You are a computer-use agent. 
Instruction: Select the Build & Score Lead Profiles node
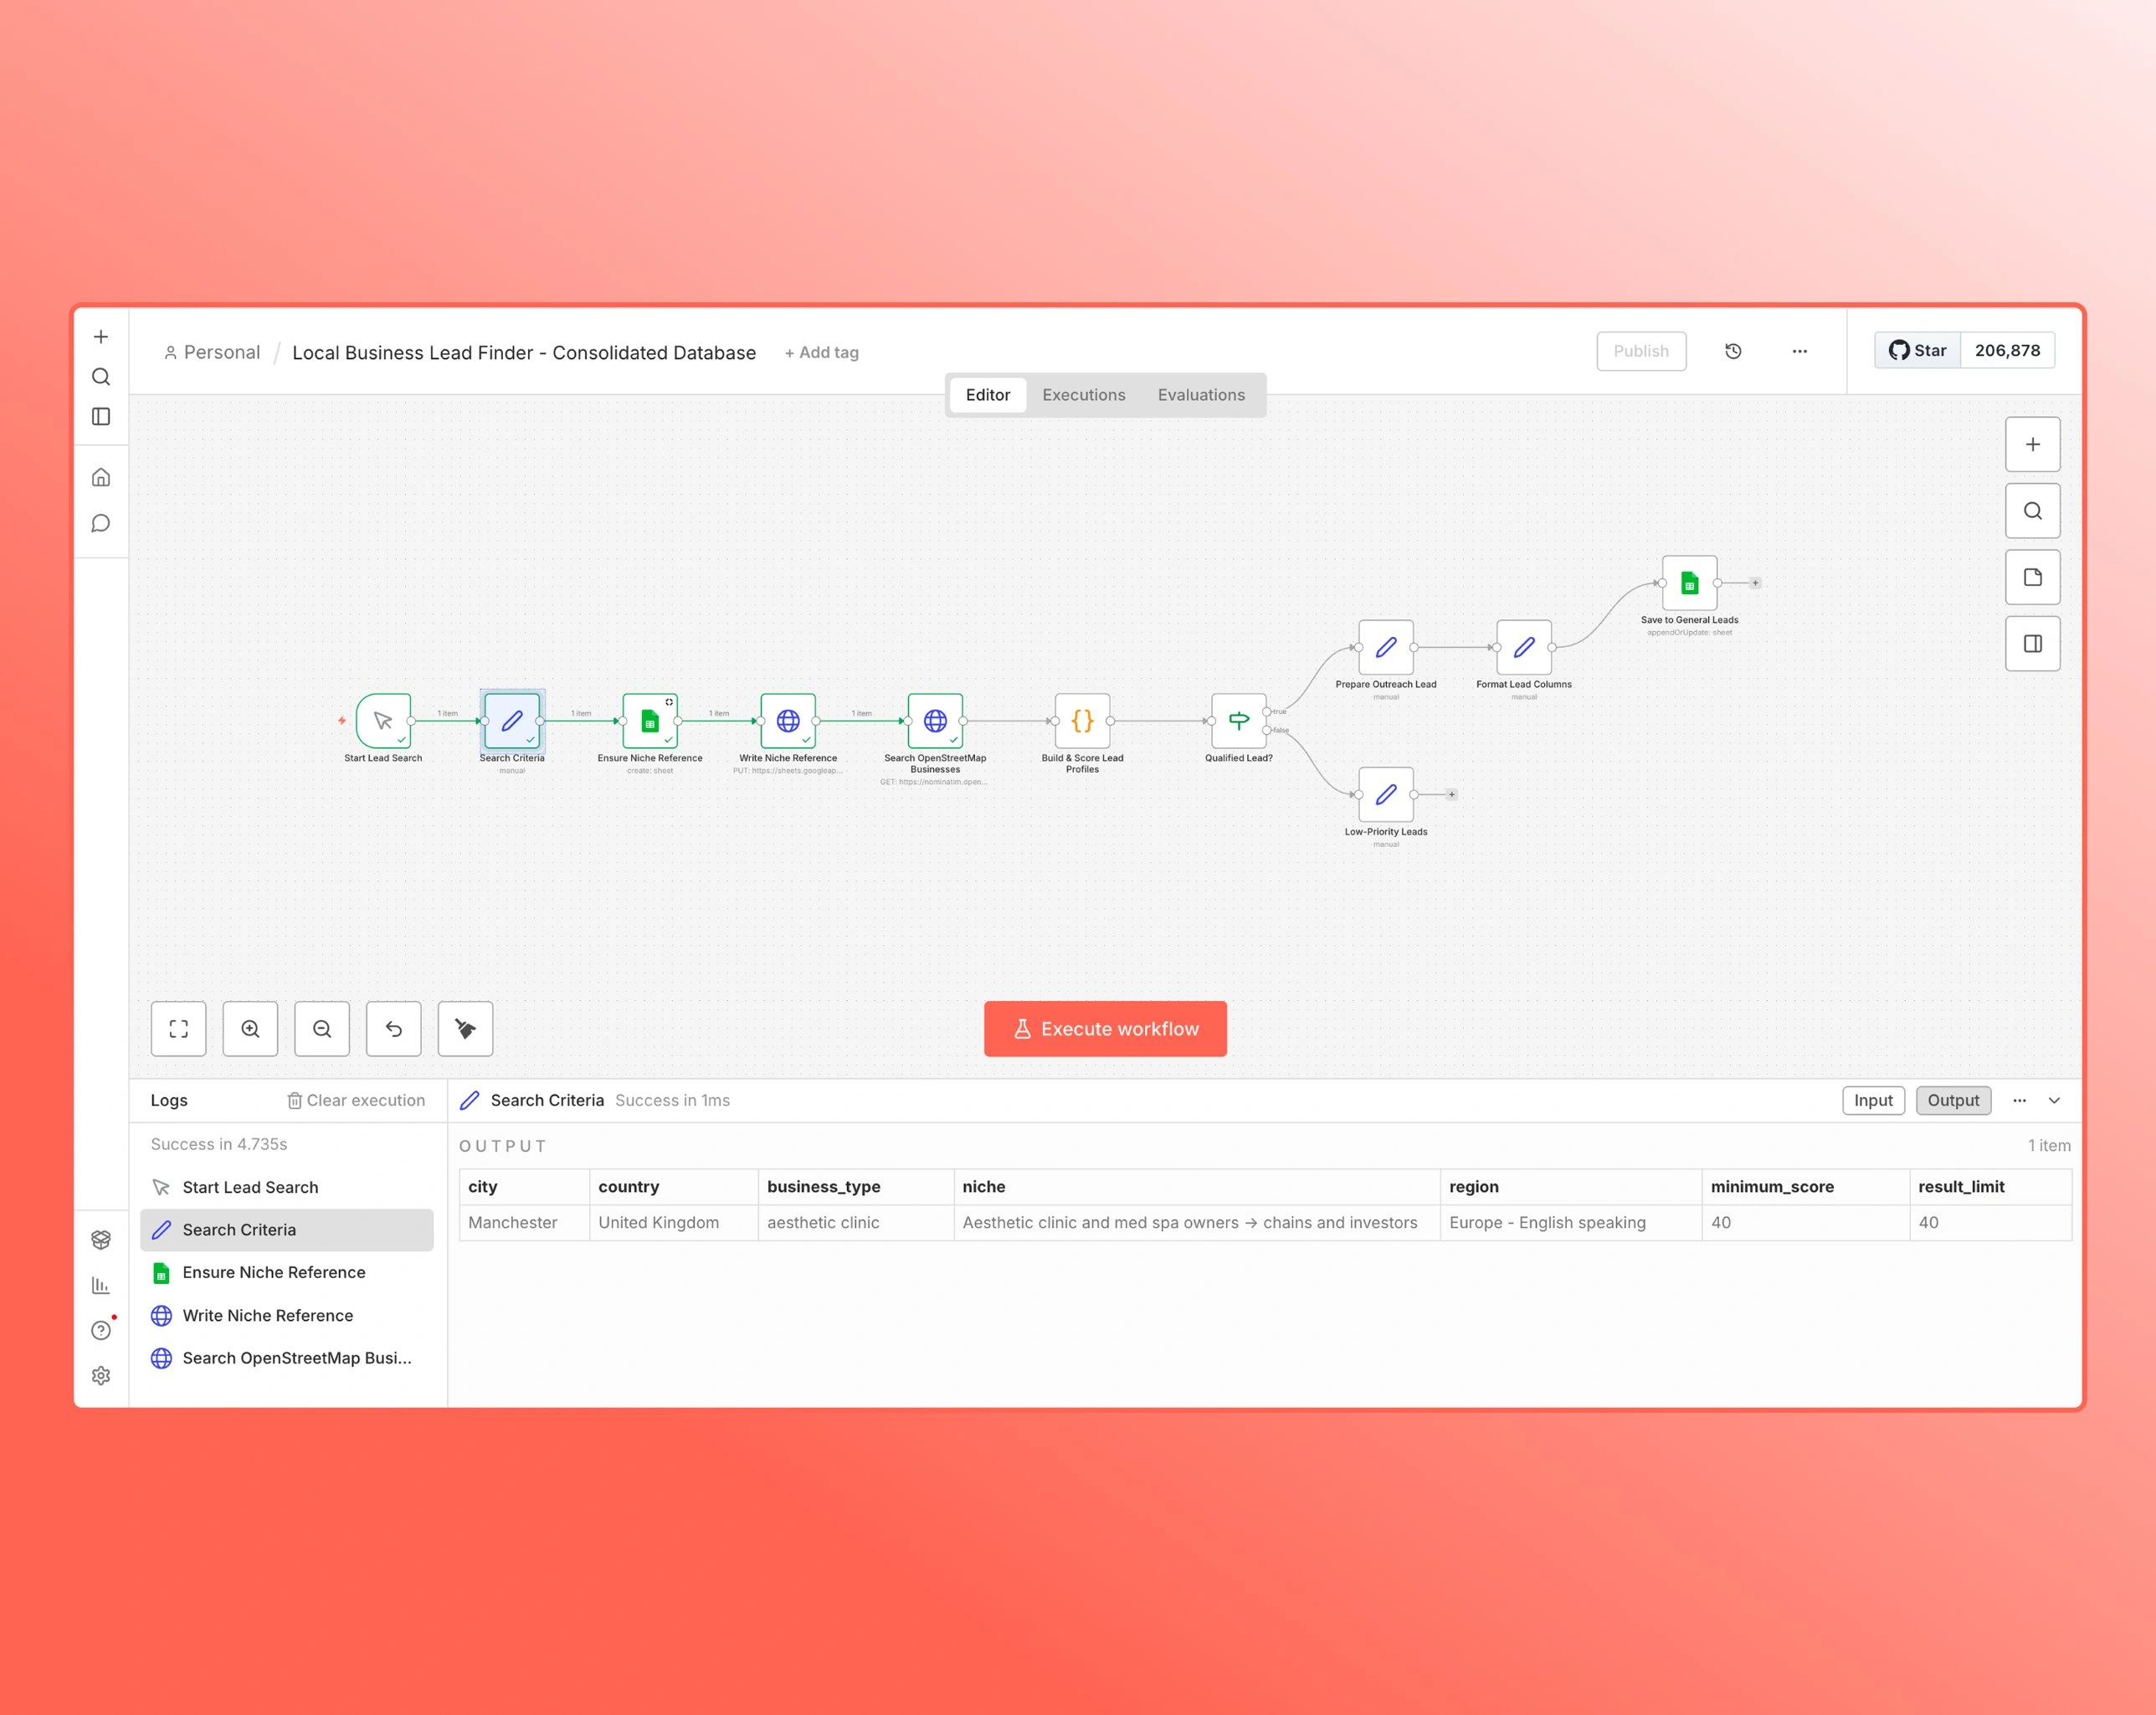click(x=1082, y=720)
